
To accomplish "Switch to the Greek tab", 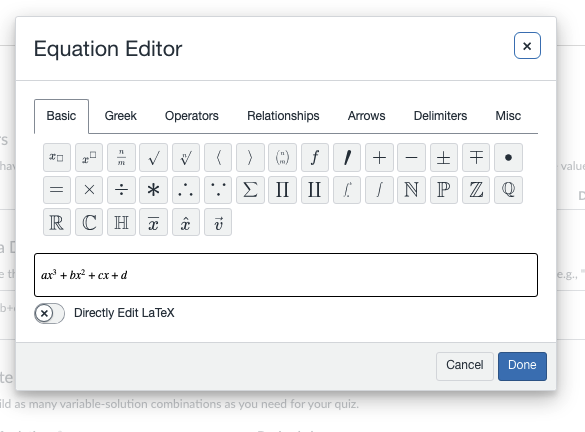I will point(121,116).
